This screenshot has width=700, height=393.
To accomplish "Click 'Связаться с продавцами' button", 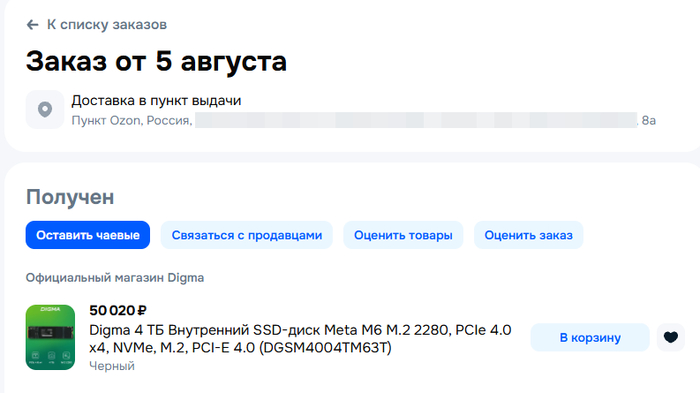I will point(246,235).
